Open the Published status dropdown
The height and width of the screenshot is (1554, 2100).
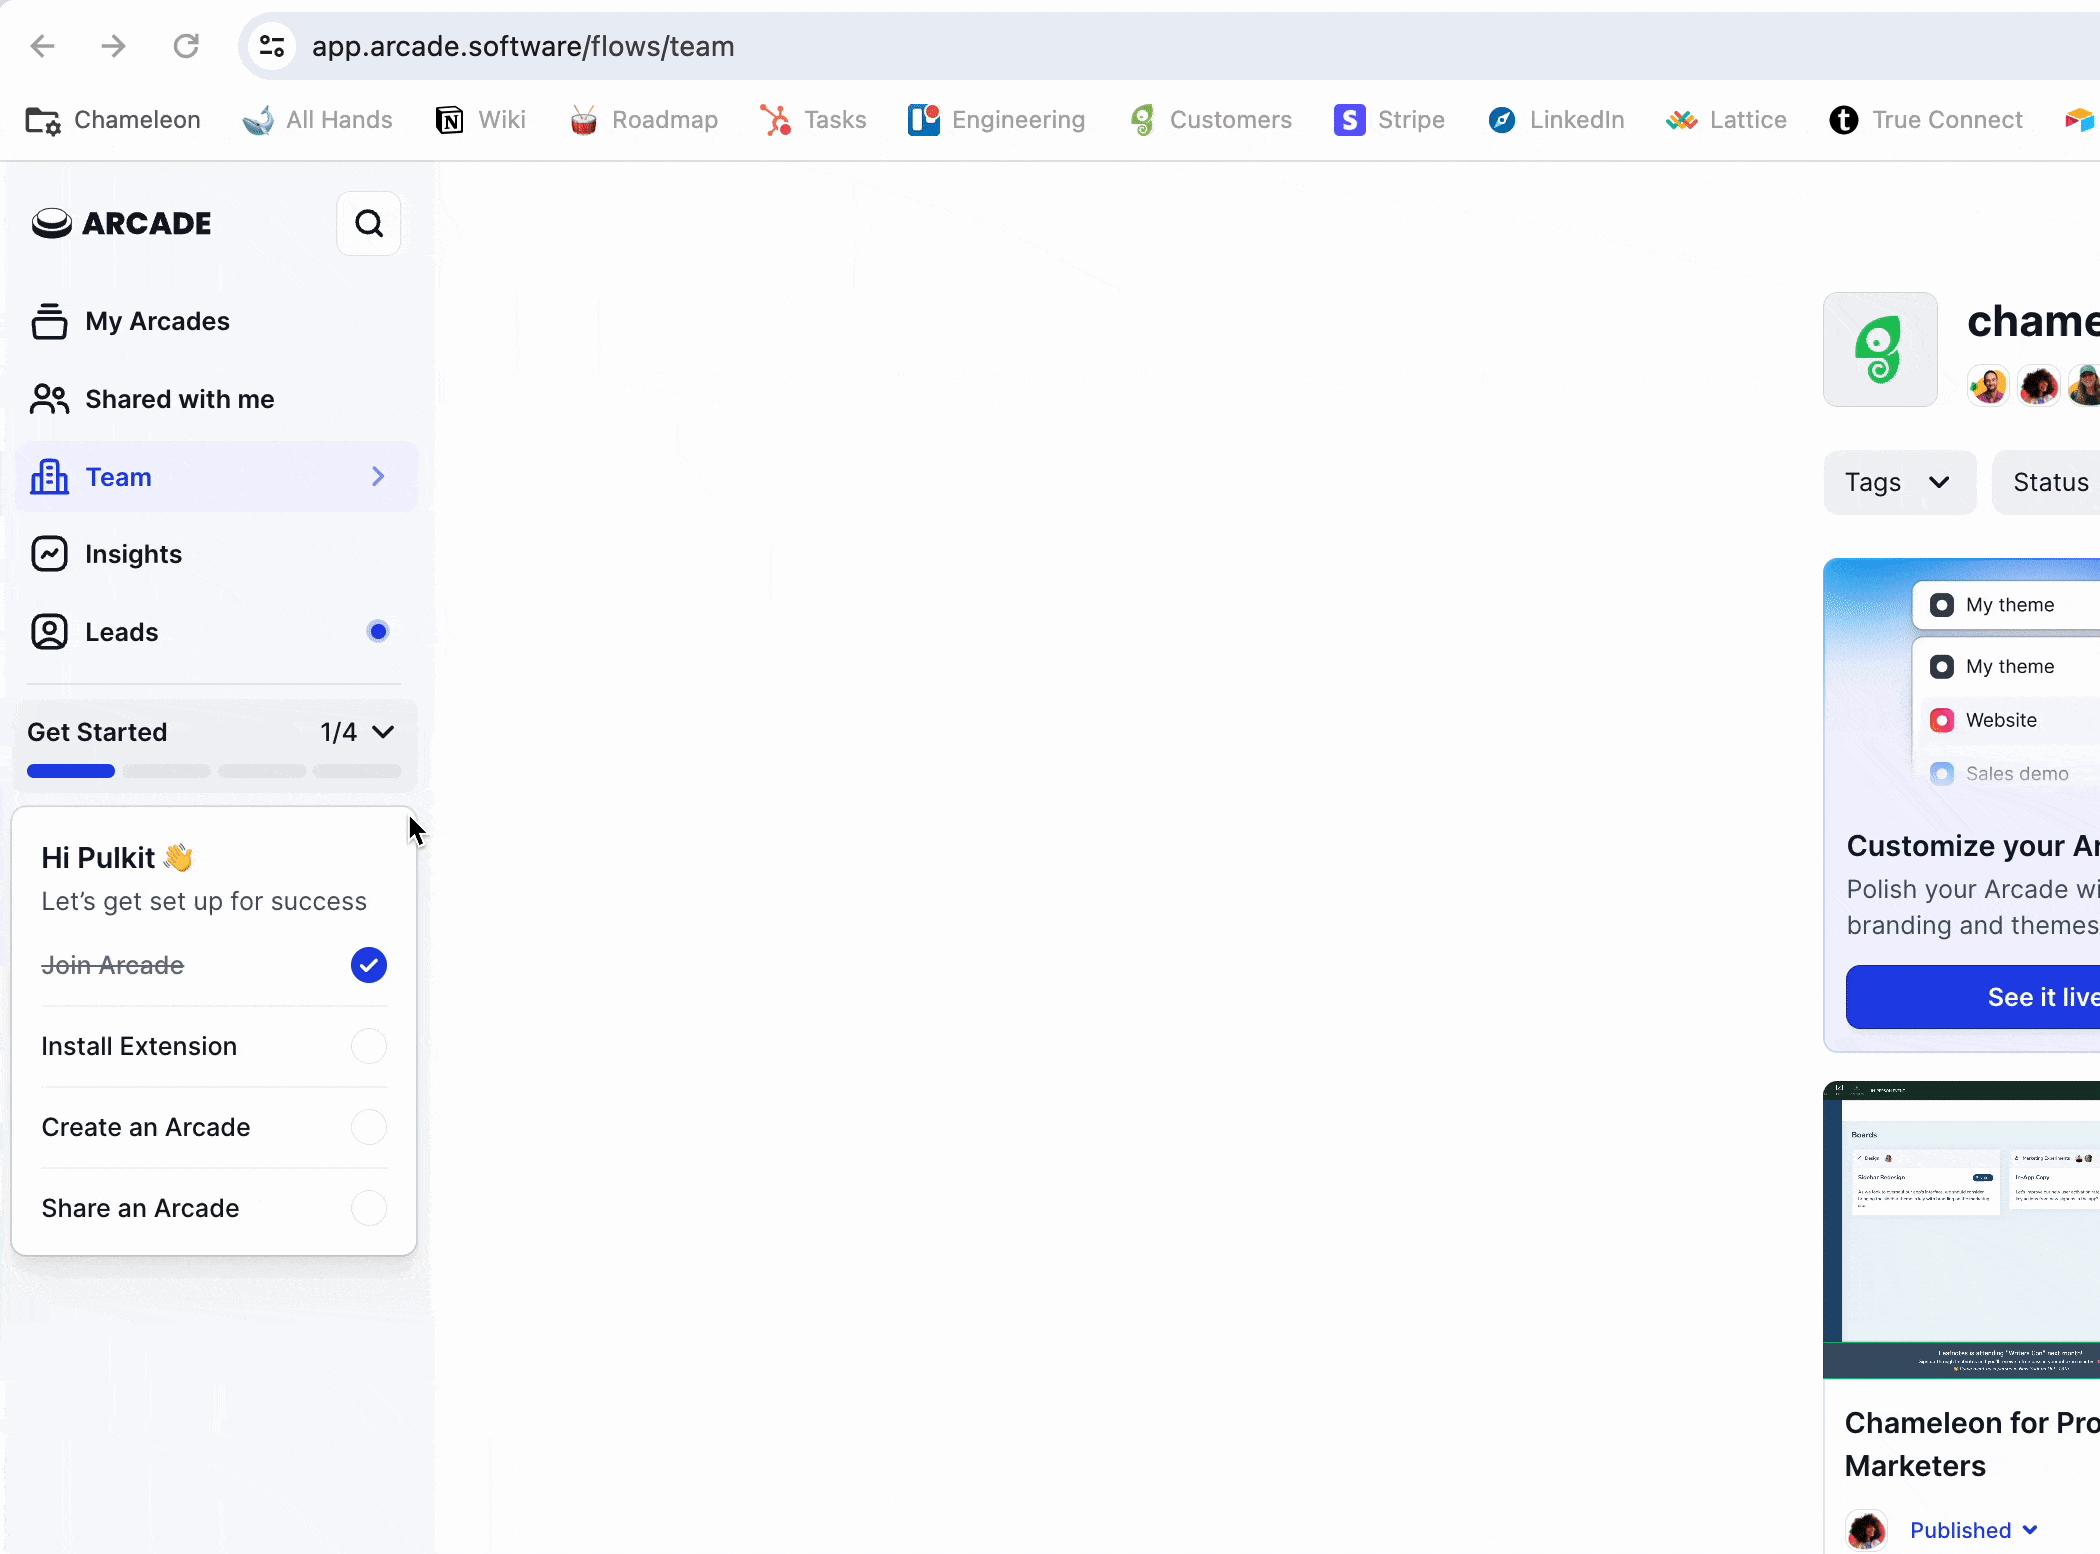coord(1973,1530)
